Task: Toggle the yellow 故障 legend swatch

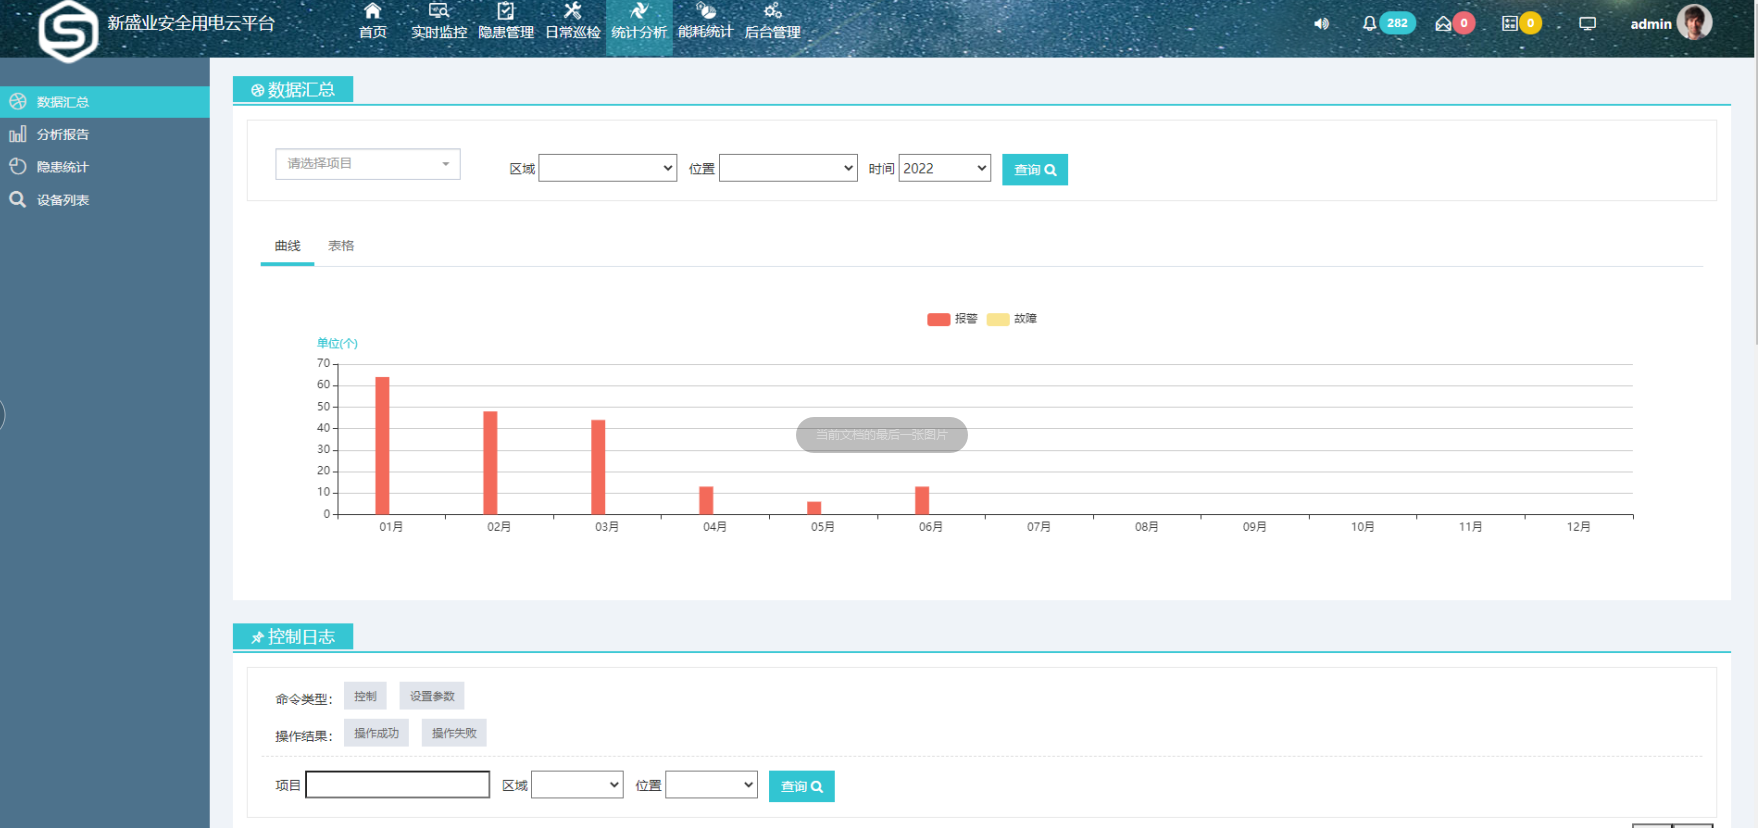Action: coord(998,319)
